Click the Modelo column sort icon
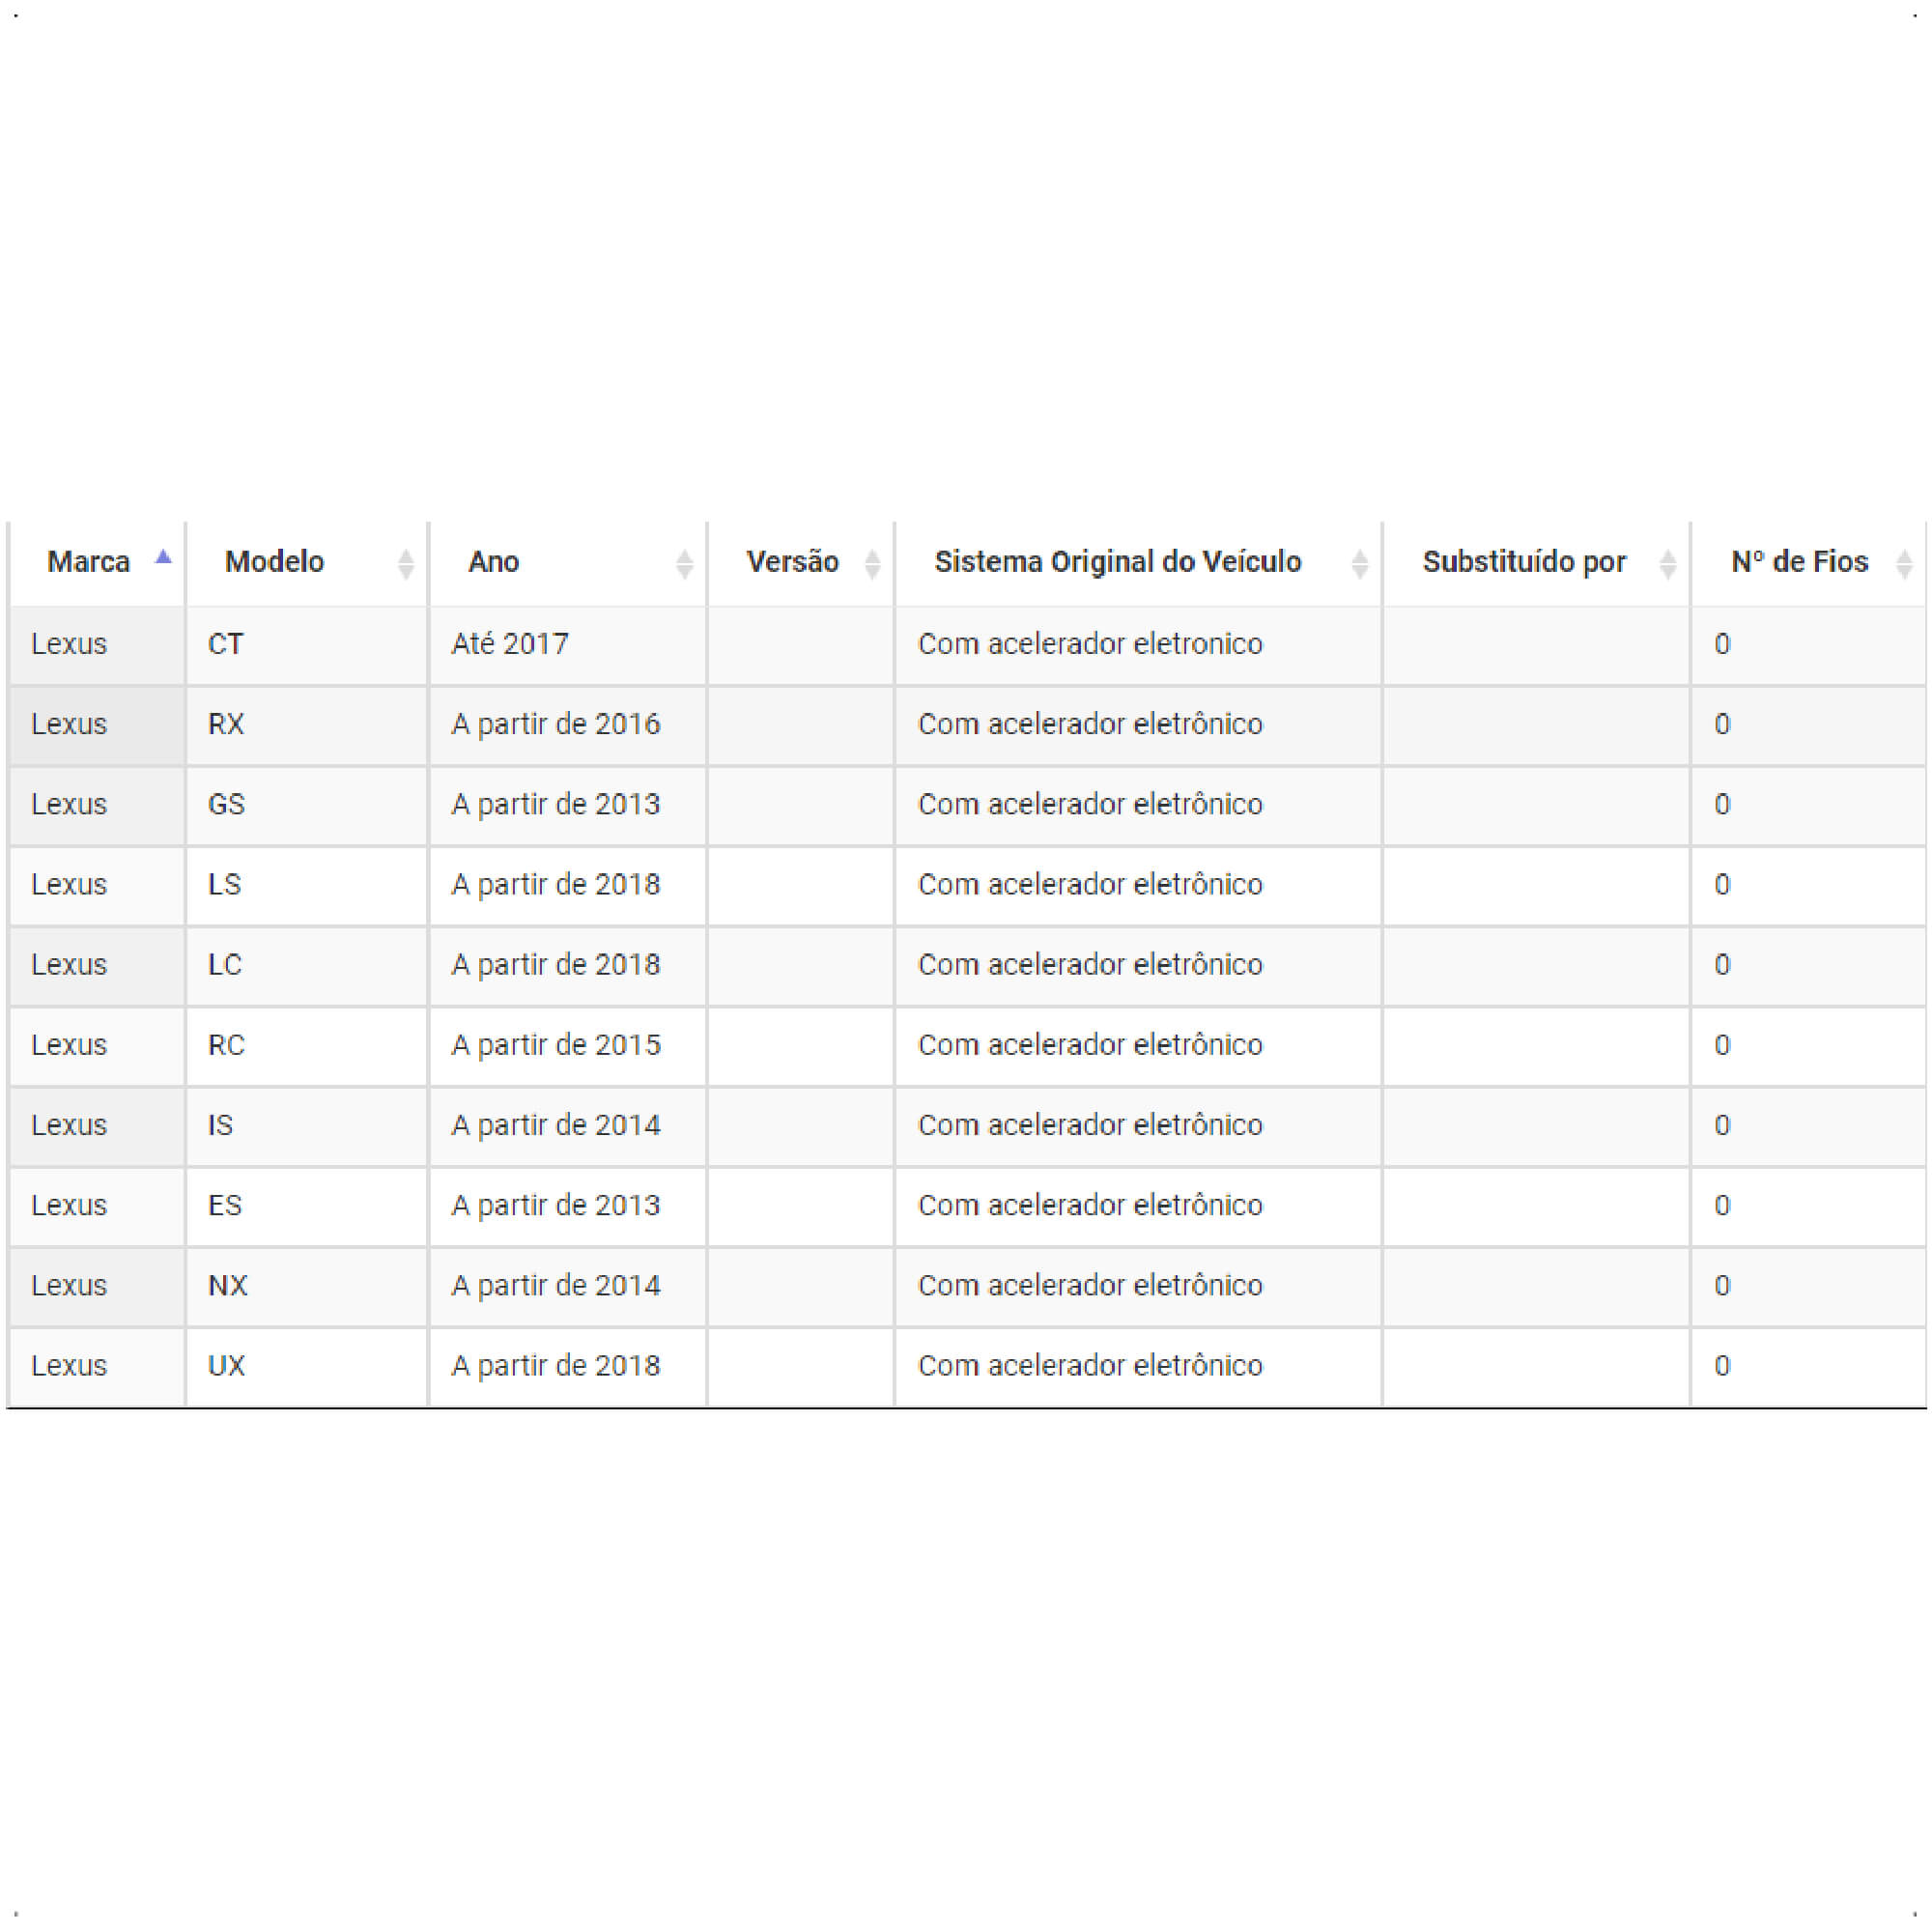 click(405, 564)
